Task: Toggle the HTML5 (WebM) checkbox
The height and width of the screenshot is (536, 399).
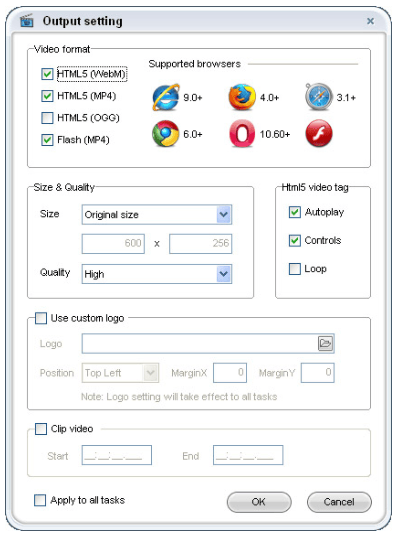Action: [47, 74]
